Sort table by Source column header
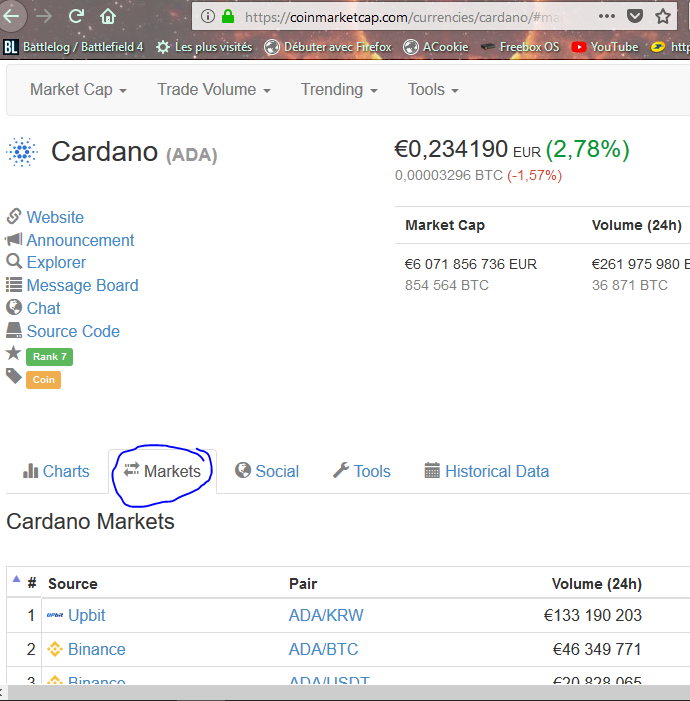This screenshot has height=701, width=690. [72, 584]
